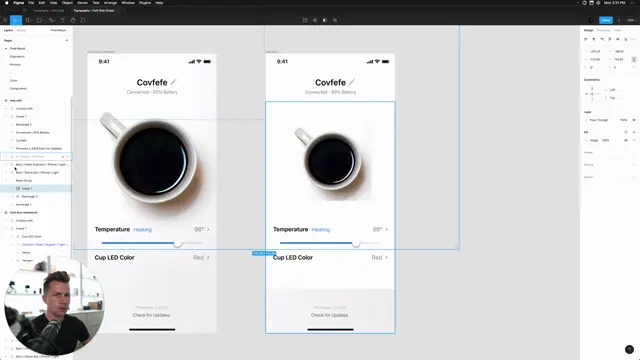
Task: Open the Object menu
Action: tap(67, 3)
